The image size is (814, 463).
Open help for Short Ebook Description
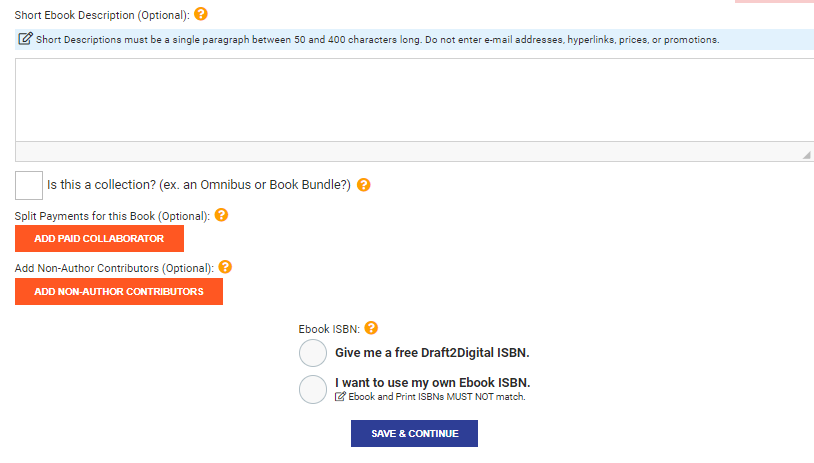201,15
